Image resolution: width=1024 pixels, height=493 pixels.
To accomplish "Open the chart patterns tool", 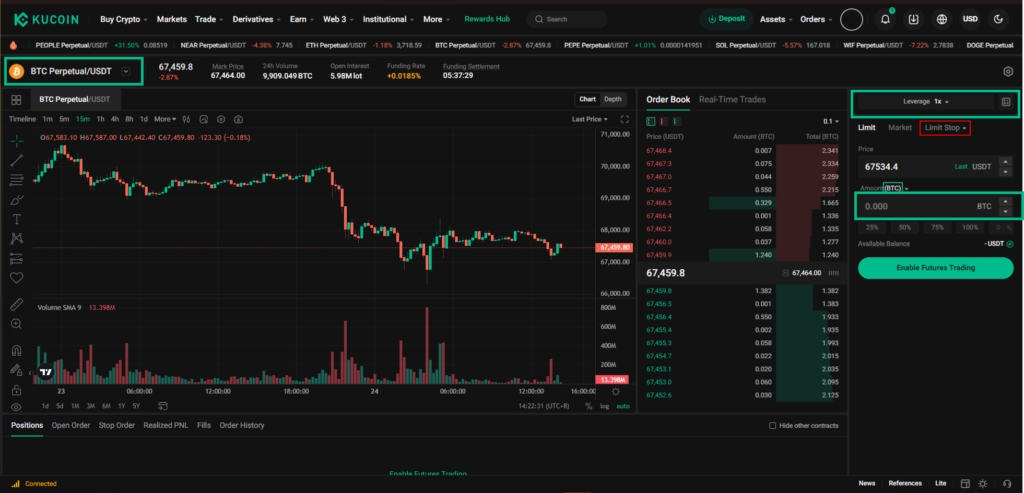I will pyautogui.click(x=16, y=239).
